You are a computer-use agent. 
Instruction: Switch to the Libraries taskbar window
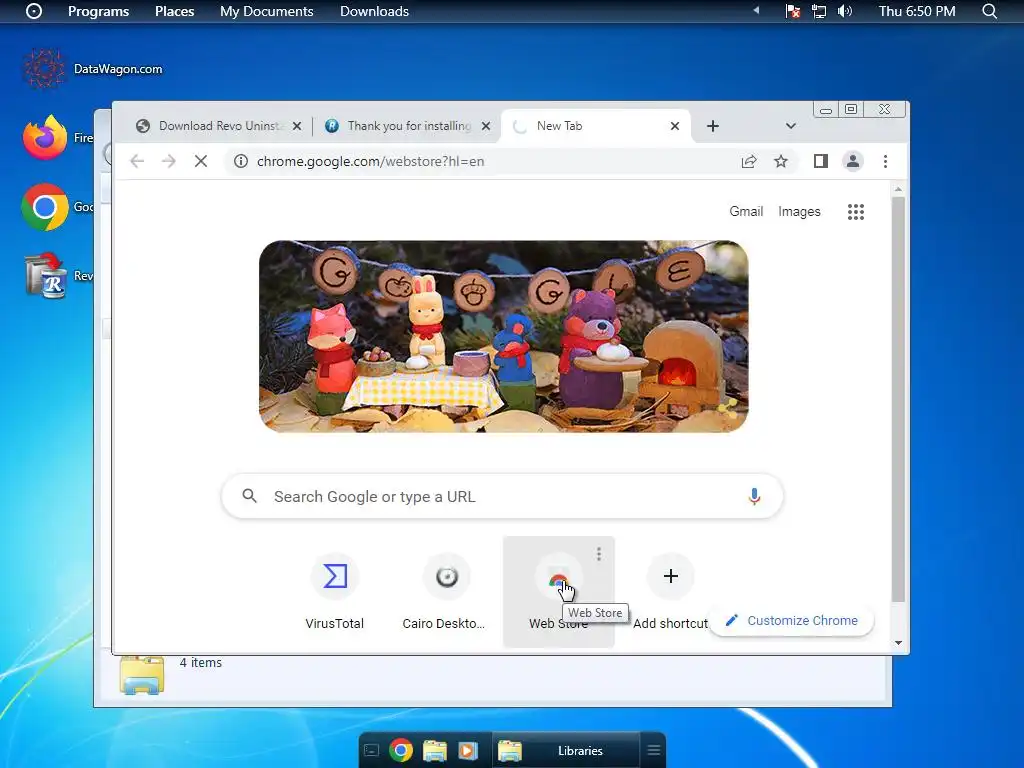coord(566,750)
